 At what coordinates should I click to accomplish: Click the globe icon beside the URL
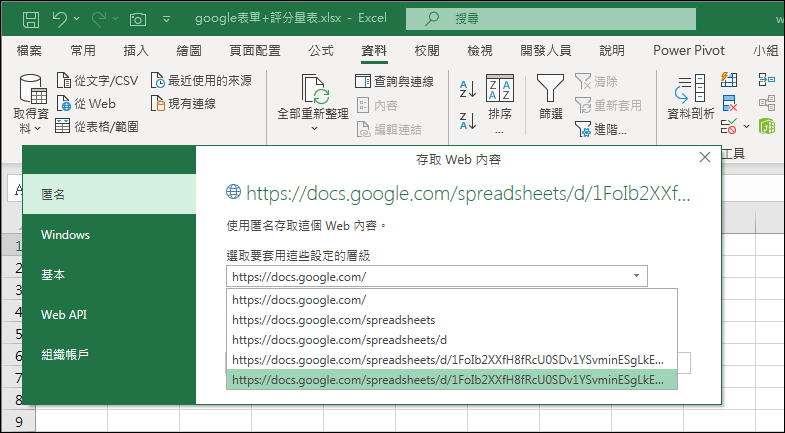coord(233,191)
